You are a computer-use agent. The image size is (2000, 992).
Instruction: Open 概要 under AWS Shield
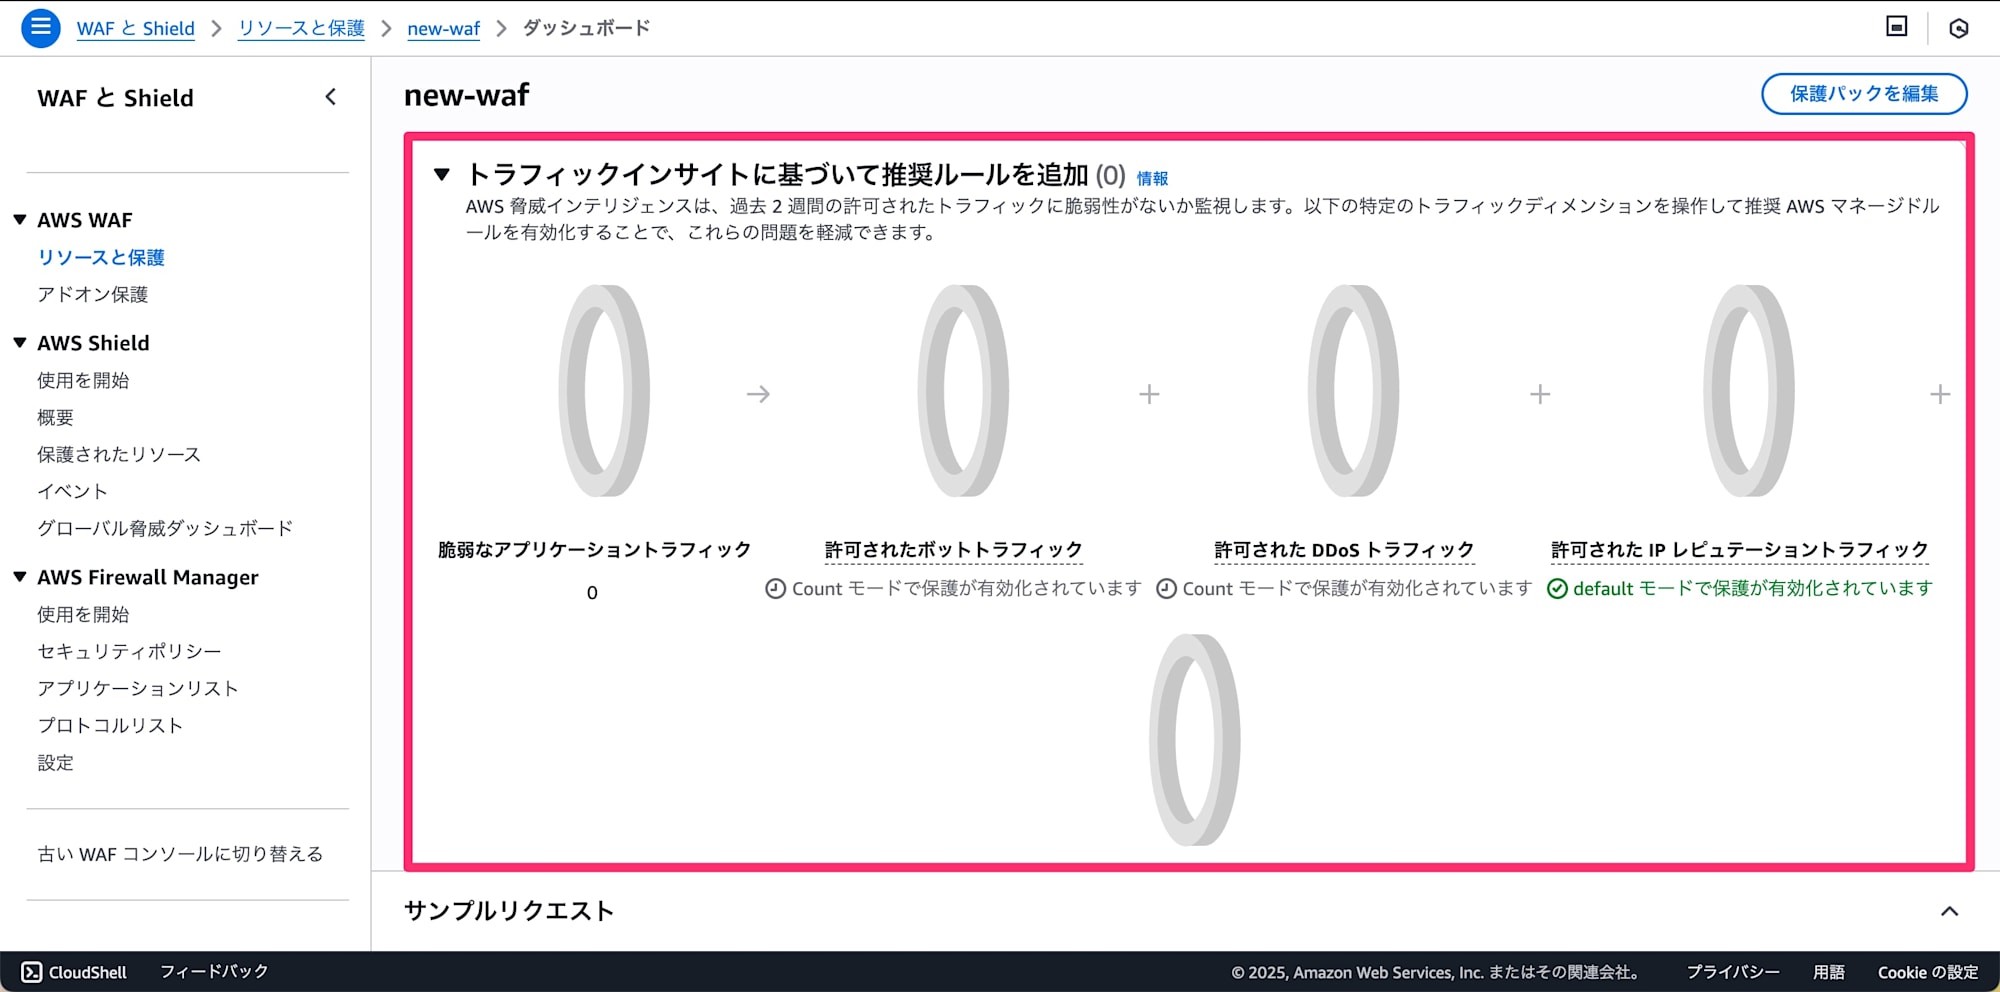(56, 417)
